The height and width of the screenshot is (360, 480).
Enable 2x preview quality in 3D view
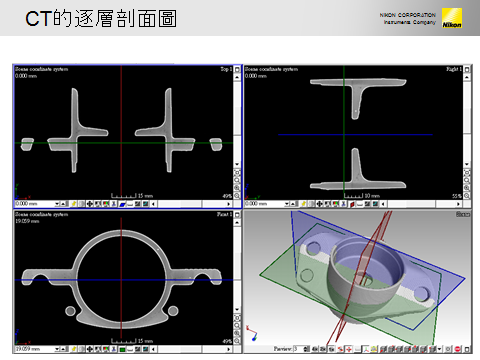[x=323, y=349]
